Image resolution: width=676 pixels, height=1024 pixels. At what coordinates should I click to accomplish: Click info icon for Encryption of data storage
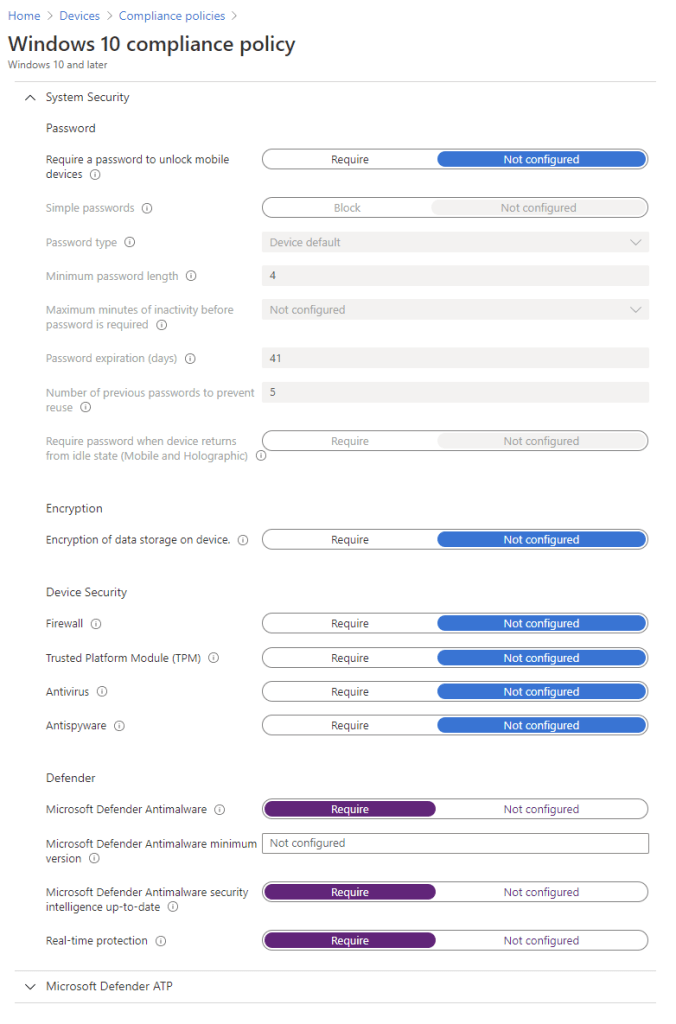pos(242,540)
